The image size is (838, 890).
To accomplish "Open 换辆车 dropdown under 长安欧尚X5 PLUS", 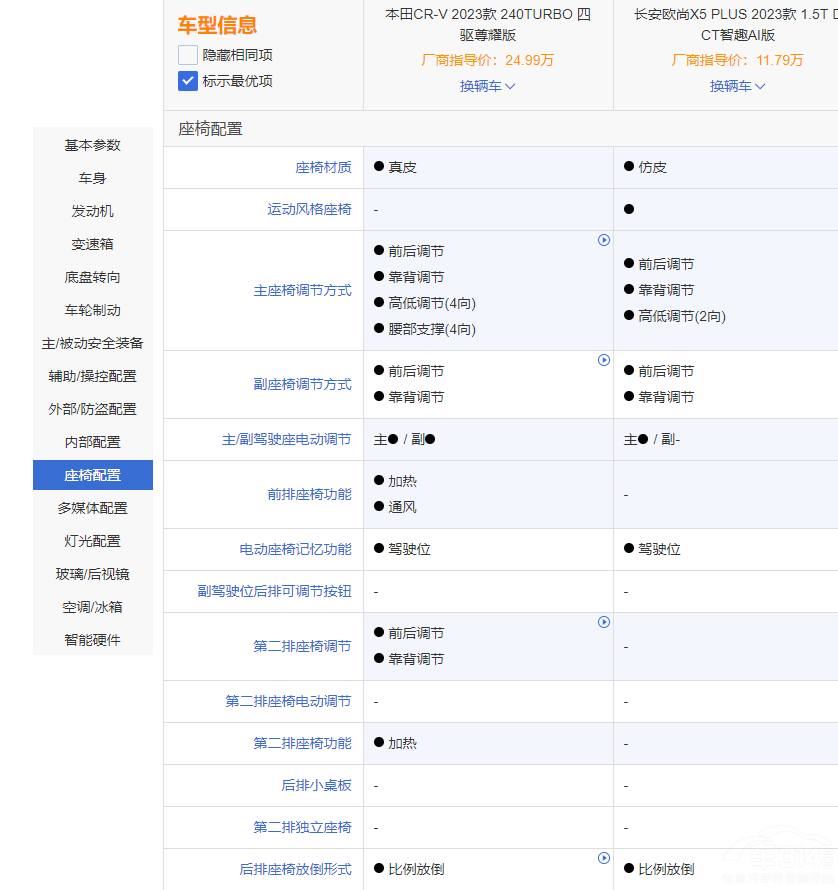I will click(738, 86).
